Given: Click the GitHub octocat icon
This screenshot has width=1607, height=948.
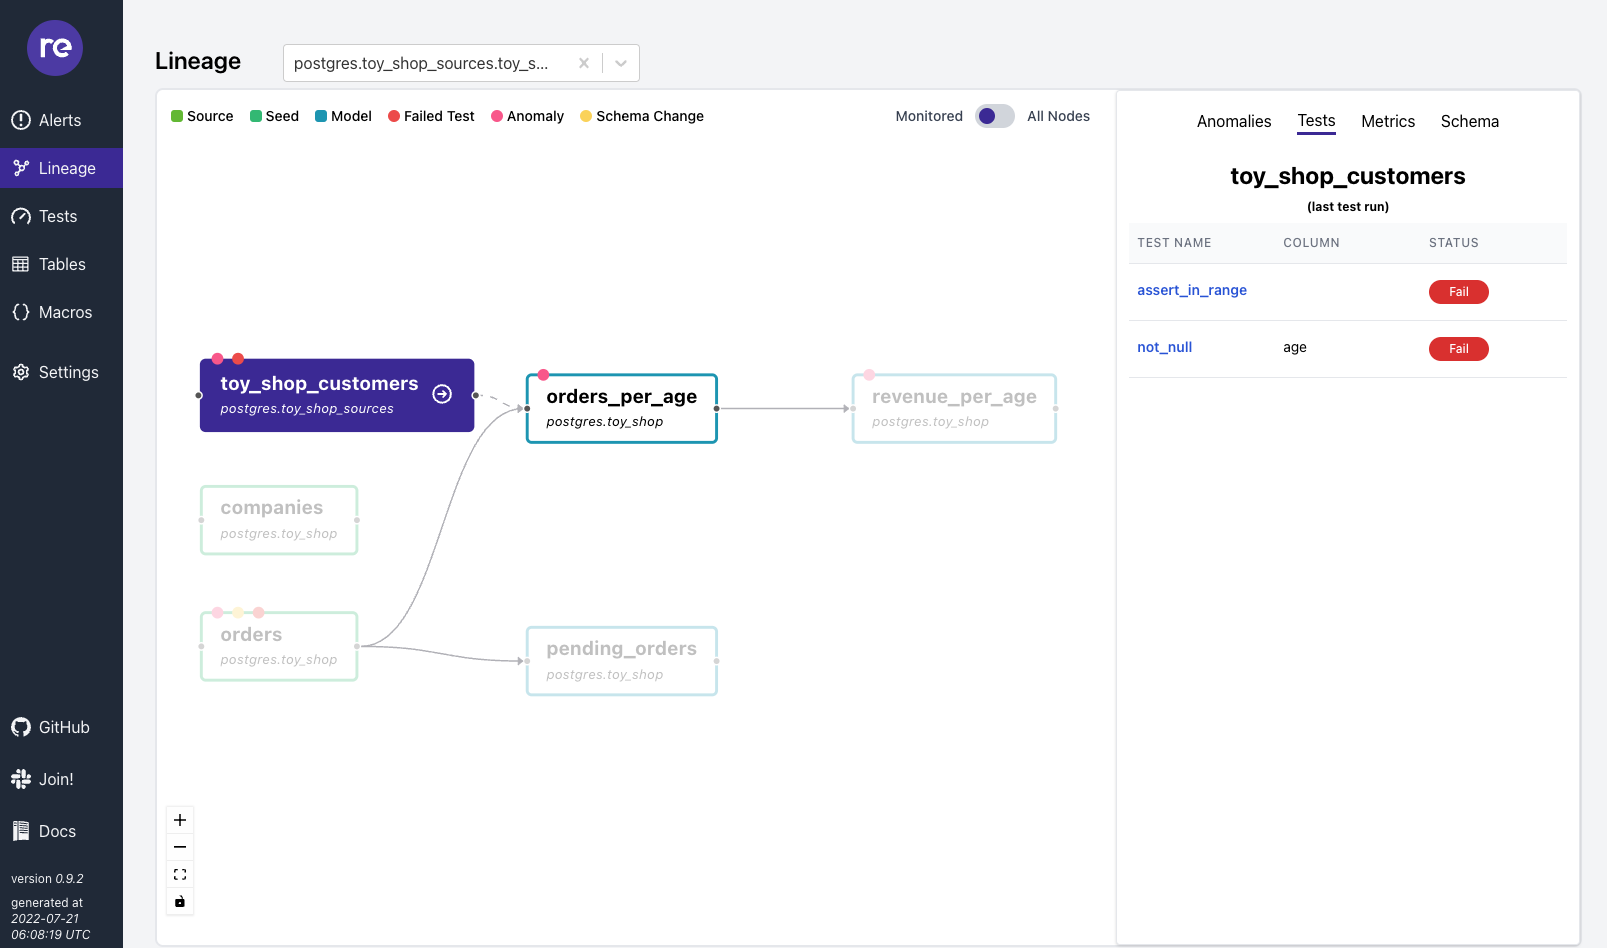Looking at the screenshot, I should [x=21, y=727].
